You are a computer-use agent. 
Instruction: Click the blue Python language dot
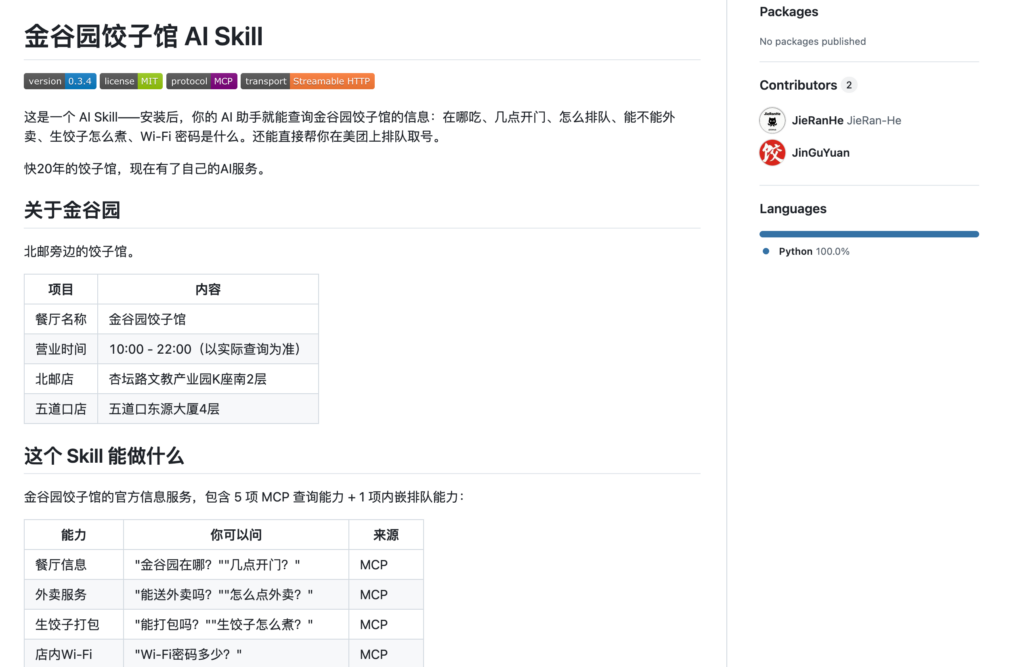[x=764, y=251]
